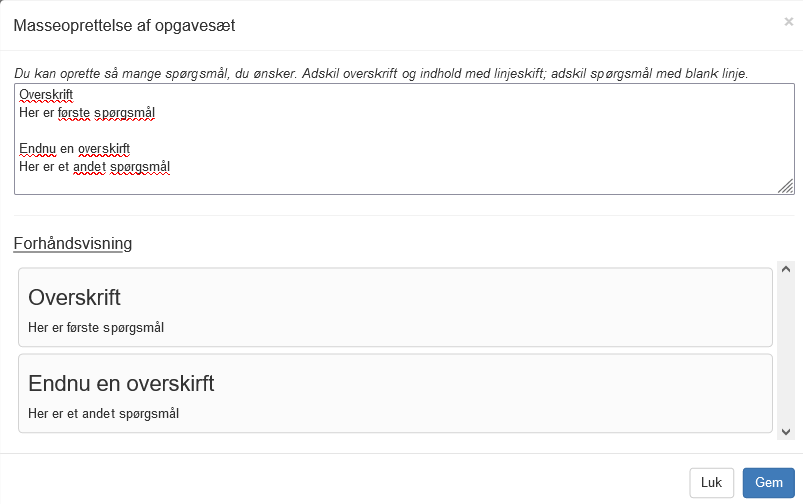Place cursor on 'Her er et andet spørgsmål' line
The height and width of the screenshot is (504, 803).
95,166
